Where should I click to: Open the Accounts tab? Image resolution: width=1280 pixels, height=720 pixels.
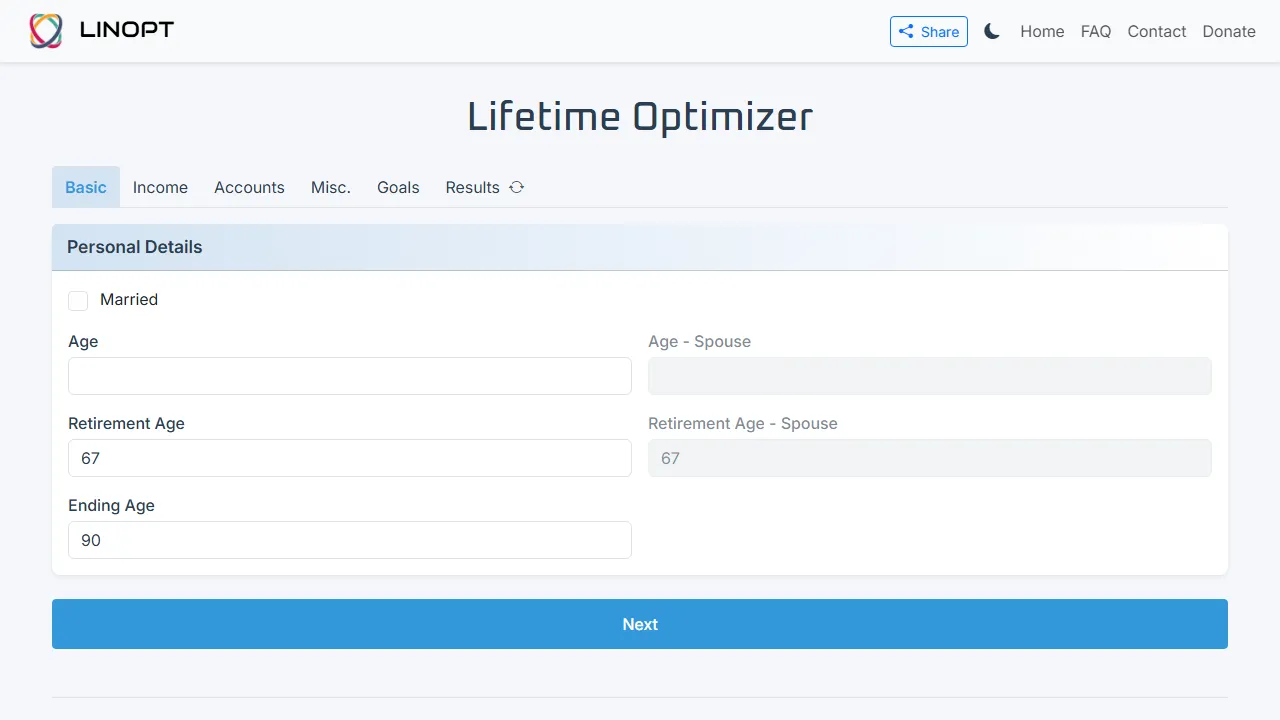pos(249,187)
